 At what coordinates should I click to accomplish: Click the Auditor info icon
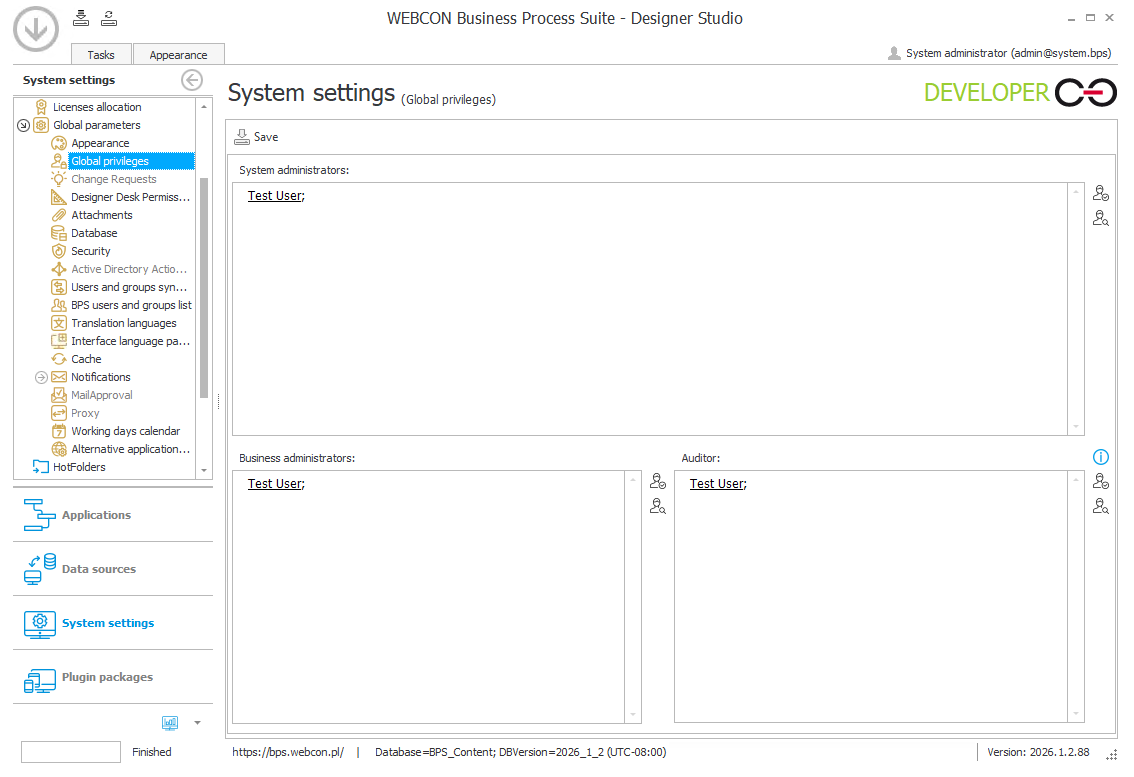pos(1101,457)
